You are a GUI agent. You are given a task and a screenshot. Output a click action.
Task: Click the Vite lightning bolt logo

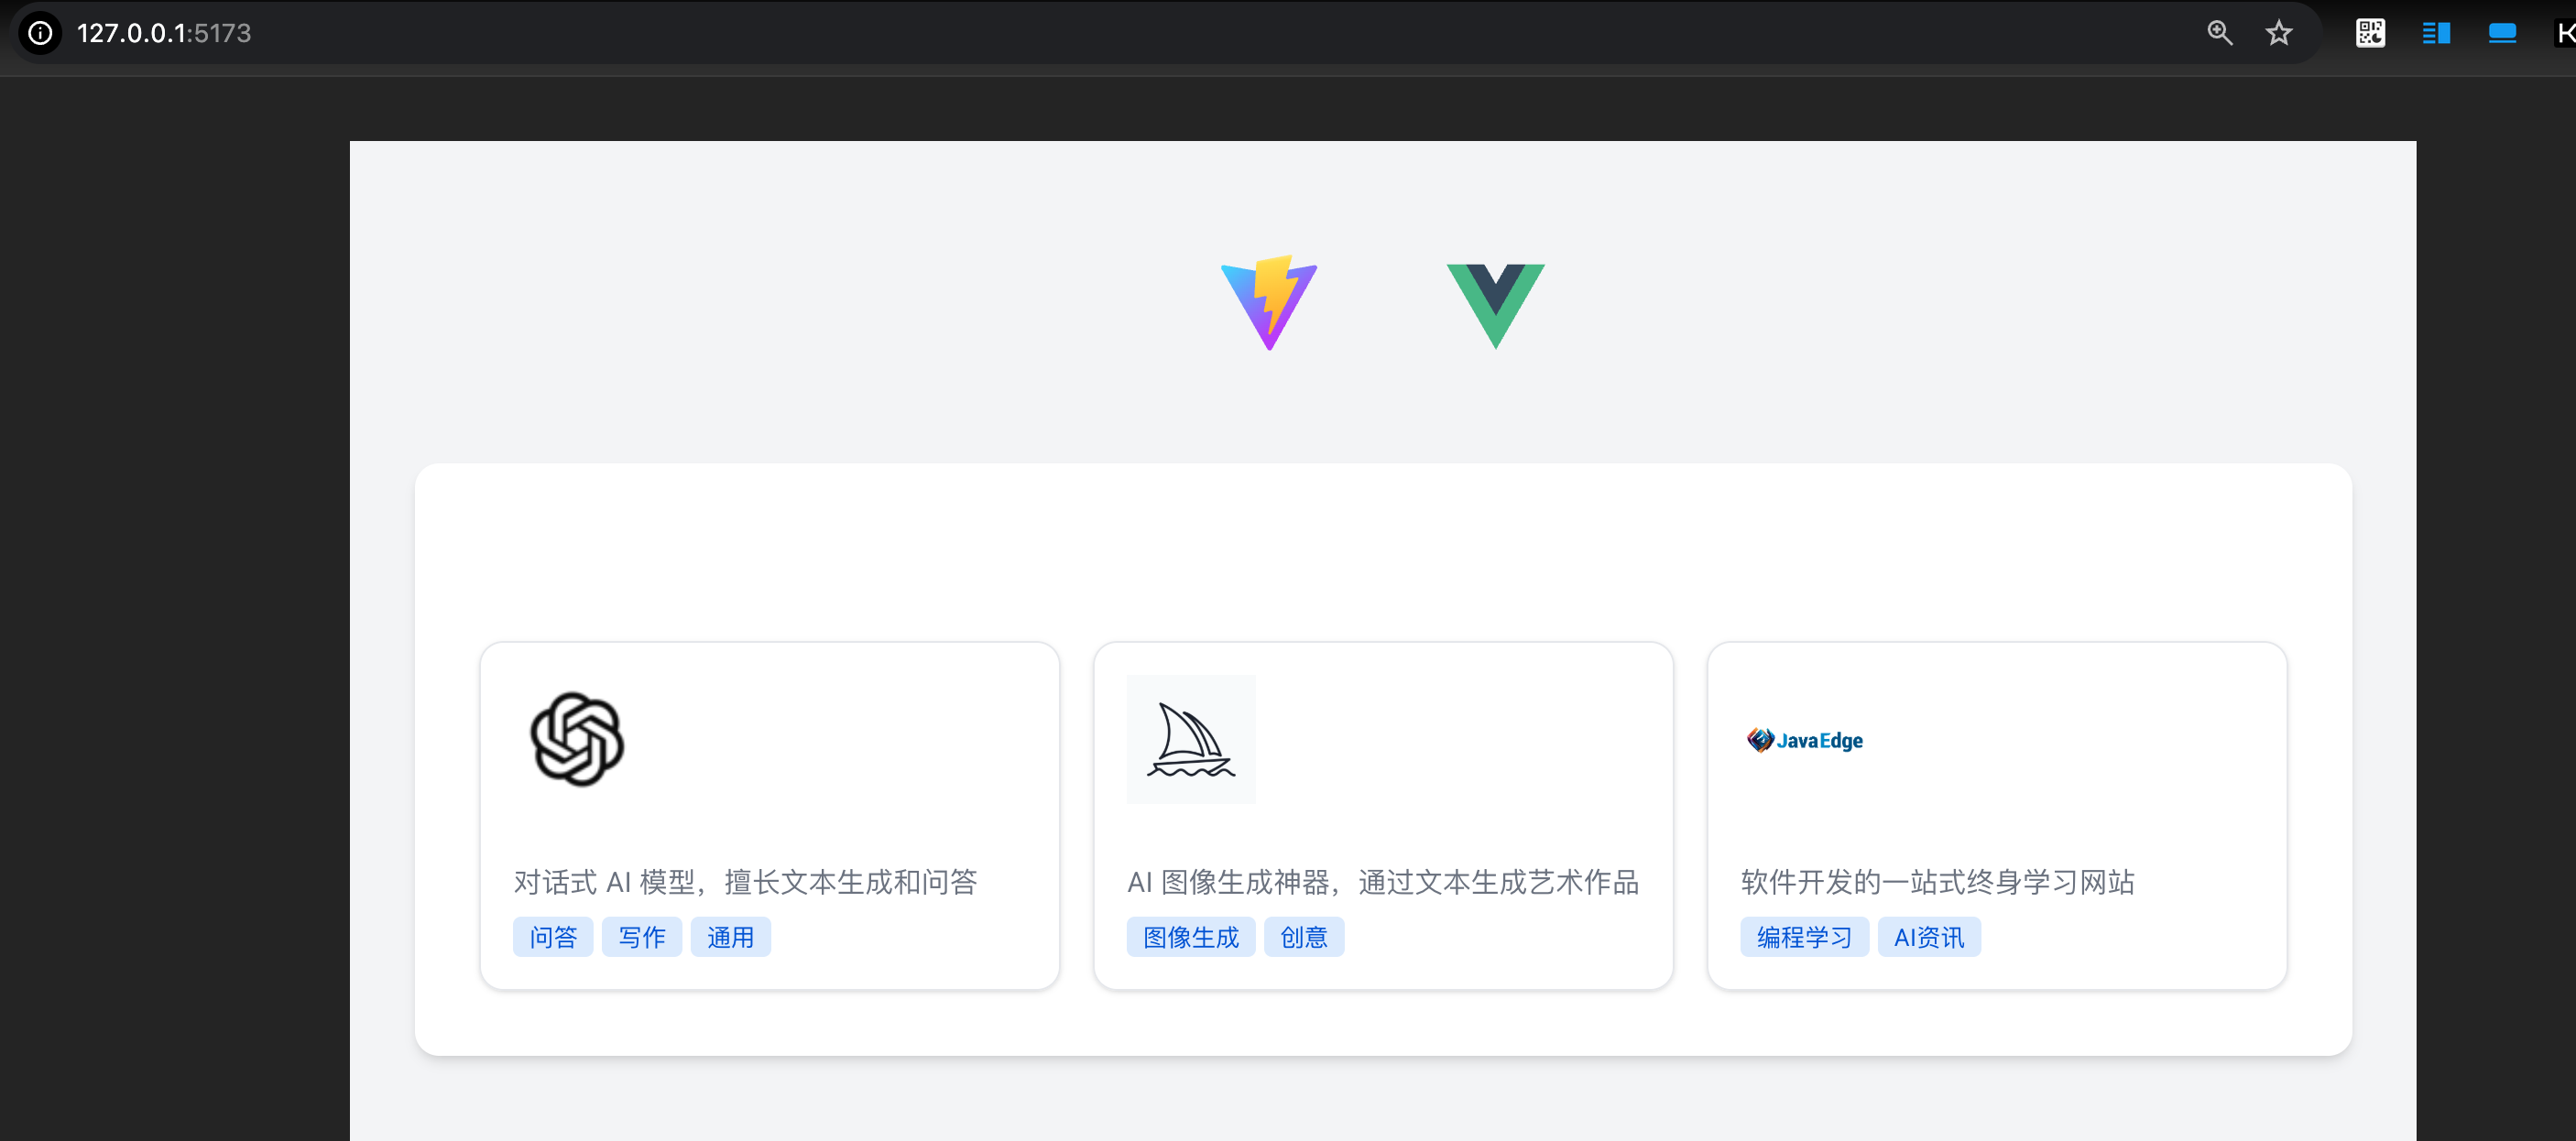(x=1268, y=305)
